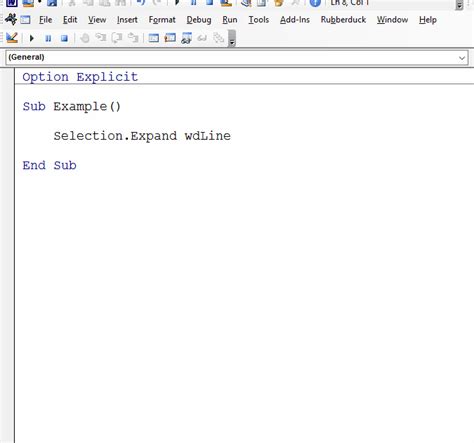The image size is (474, 443).
Task: Open the Tools menu
Action: coord(259,20)
